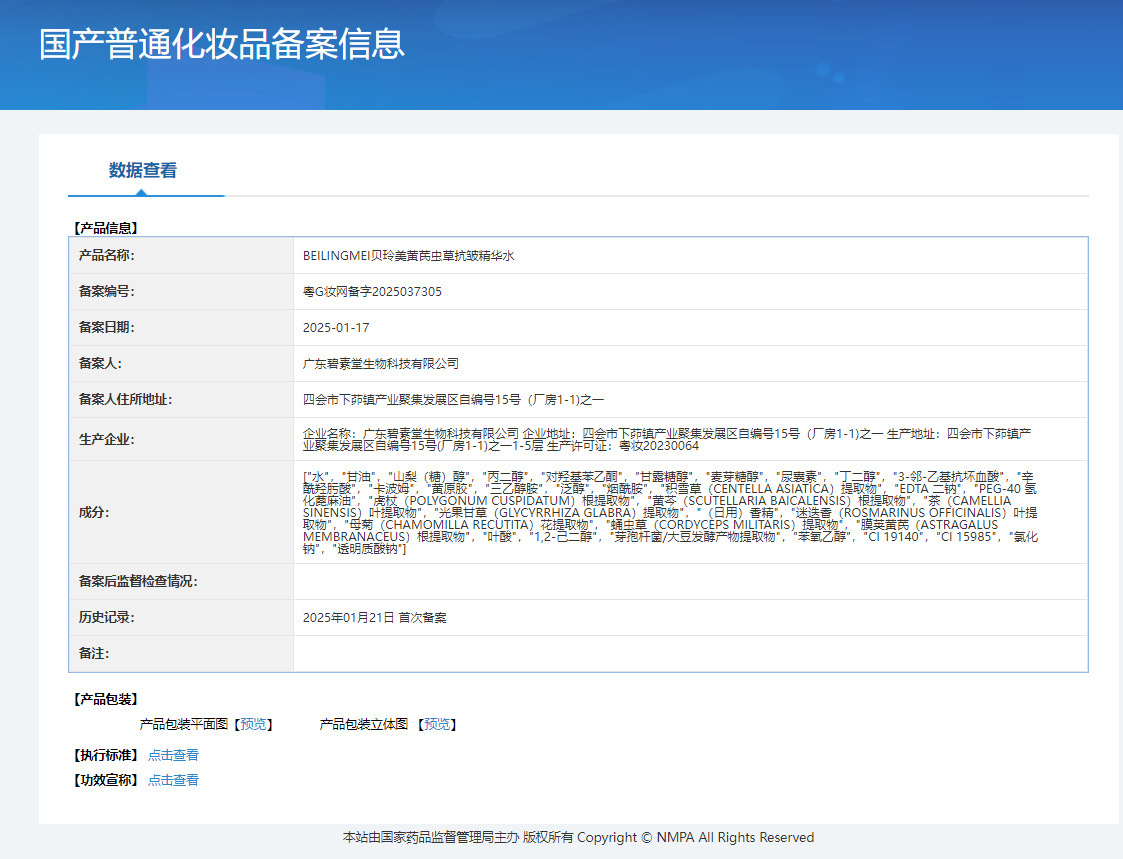Click the 备案日期 row label
Image resolution: width=1123 pixels, height=859 pixels.
[107, 327]
